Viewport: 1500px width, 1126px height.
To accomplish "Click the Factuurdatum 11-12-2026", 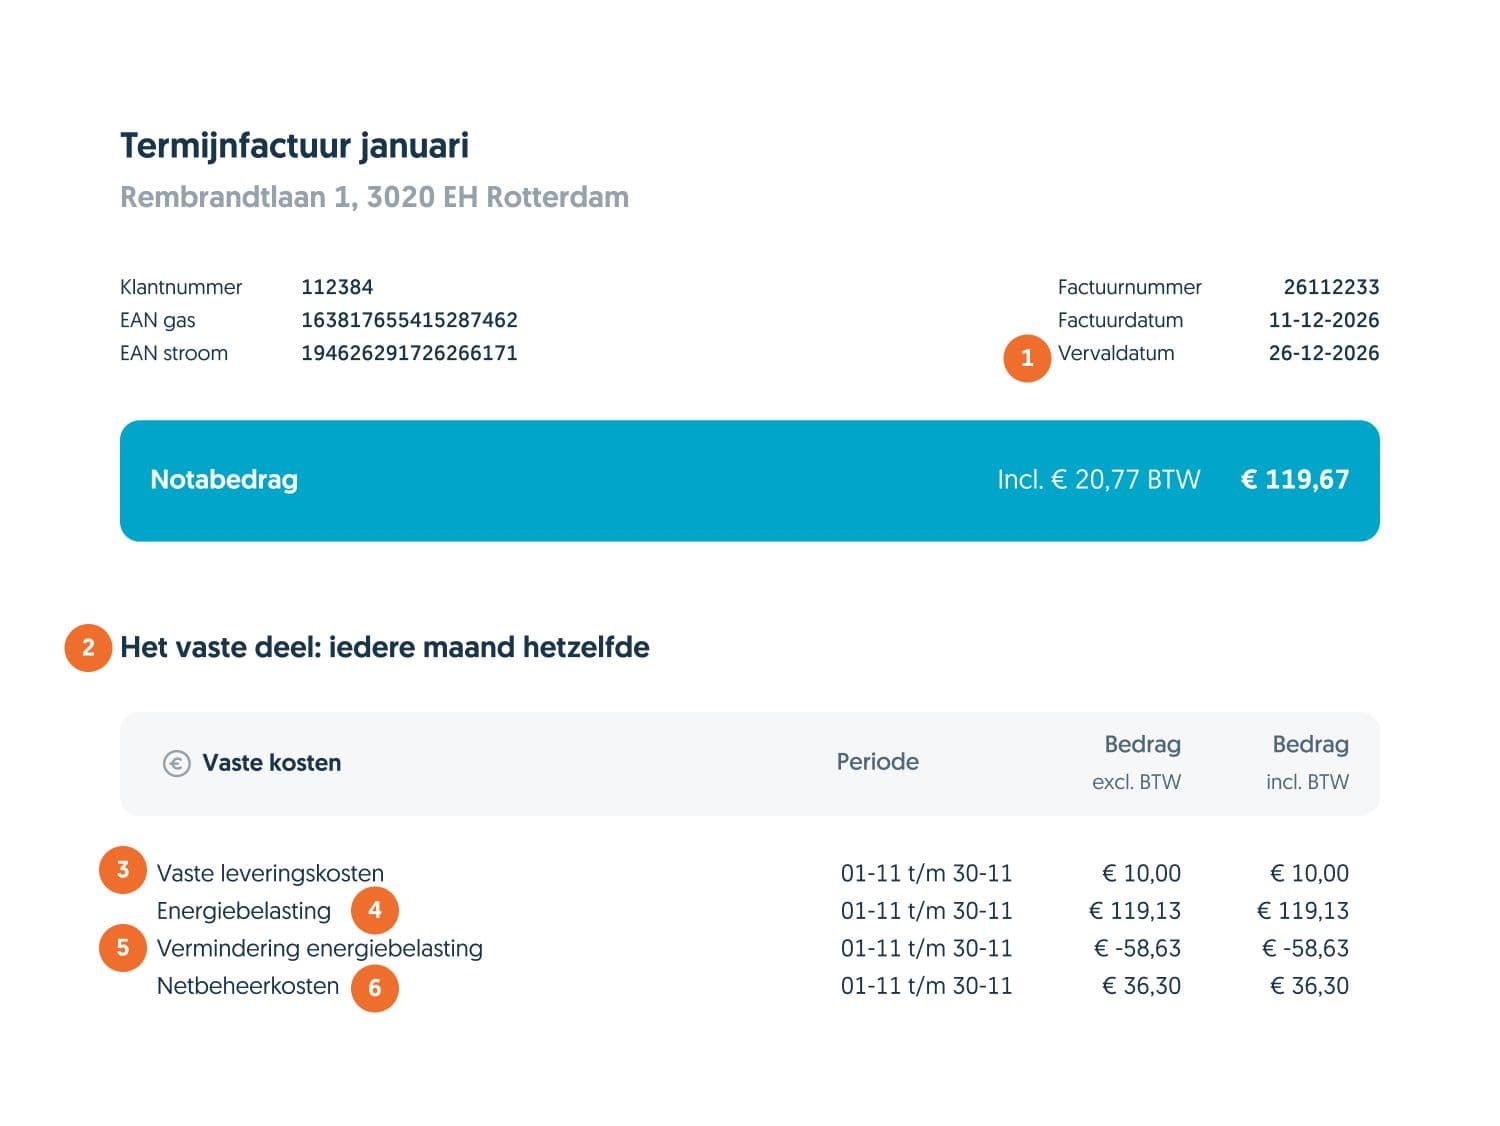I will tap(1324, 320).
